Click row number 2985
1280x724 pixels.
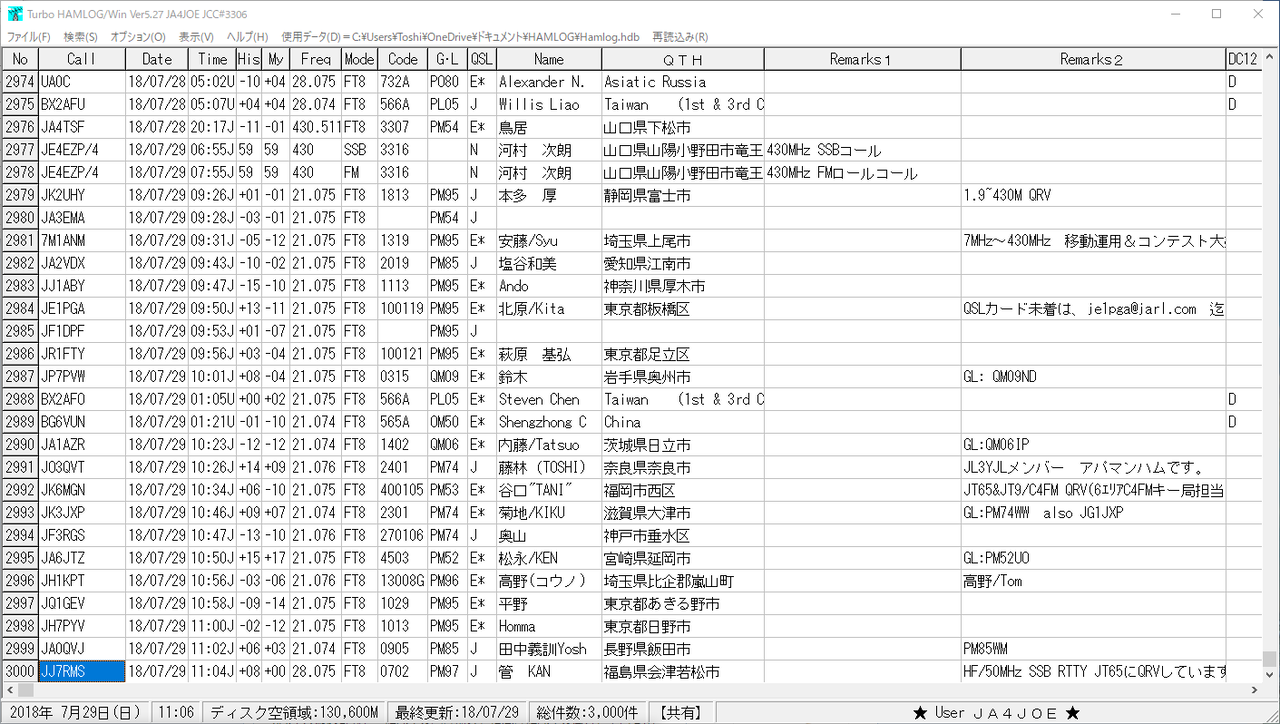coord(20,331)
